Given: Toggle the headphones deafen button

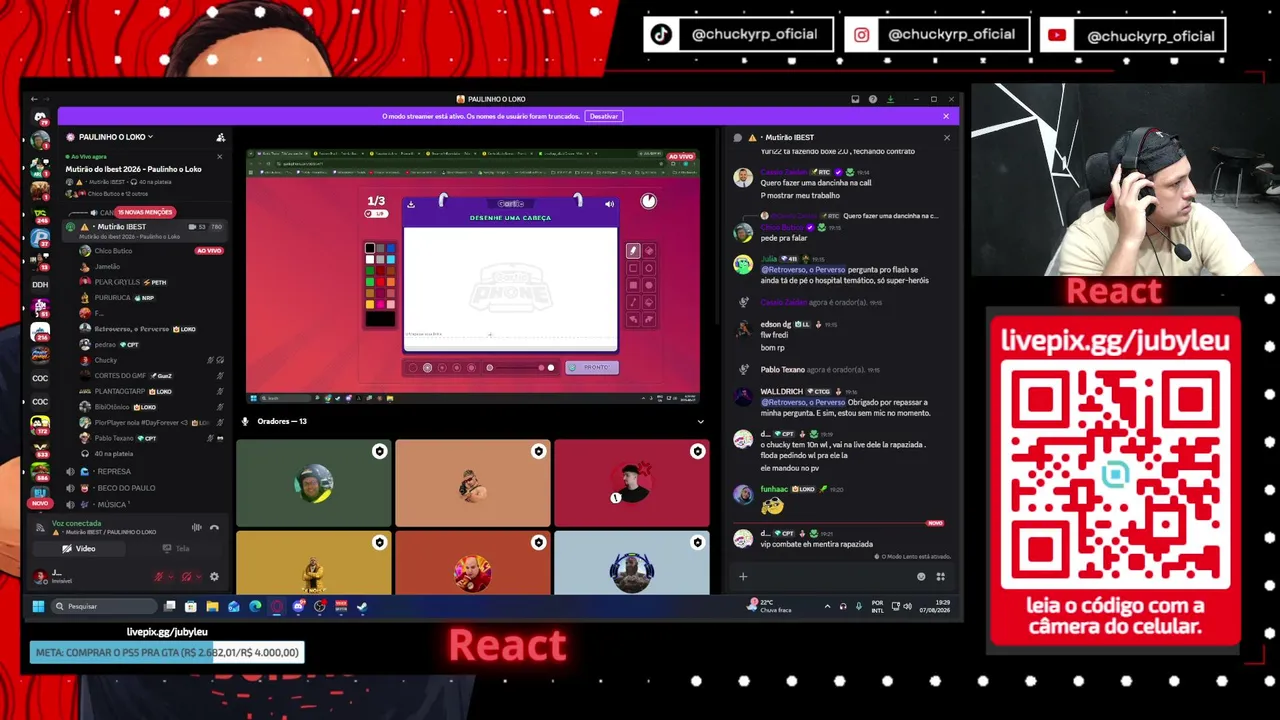Looking at the screenshot, I should [x=186, y=577].
